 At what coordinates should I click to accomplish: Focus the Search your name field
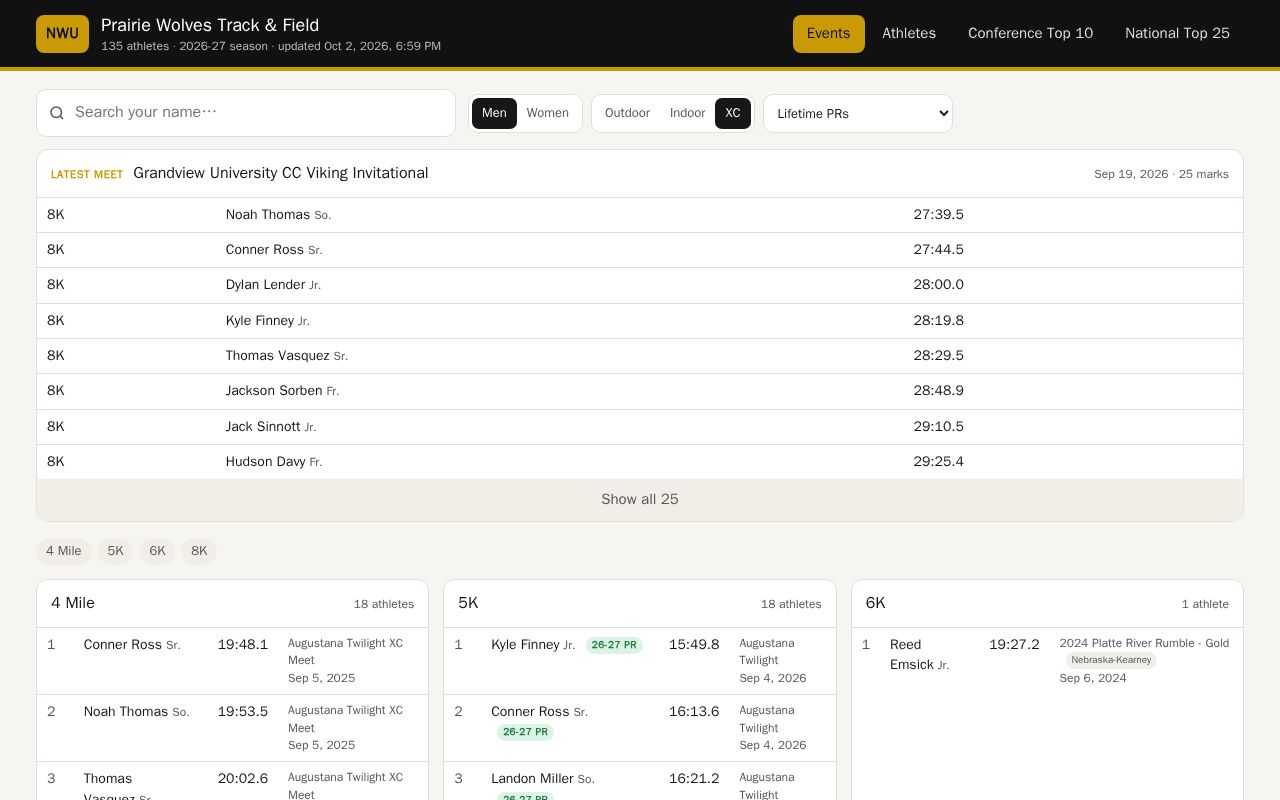click(246, 113)
